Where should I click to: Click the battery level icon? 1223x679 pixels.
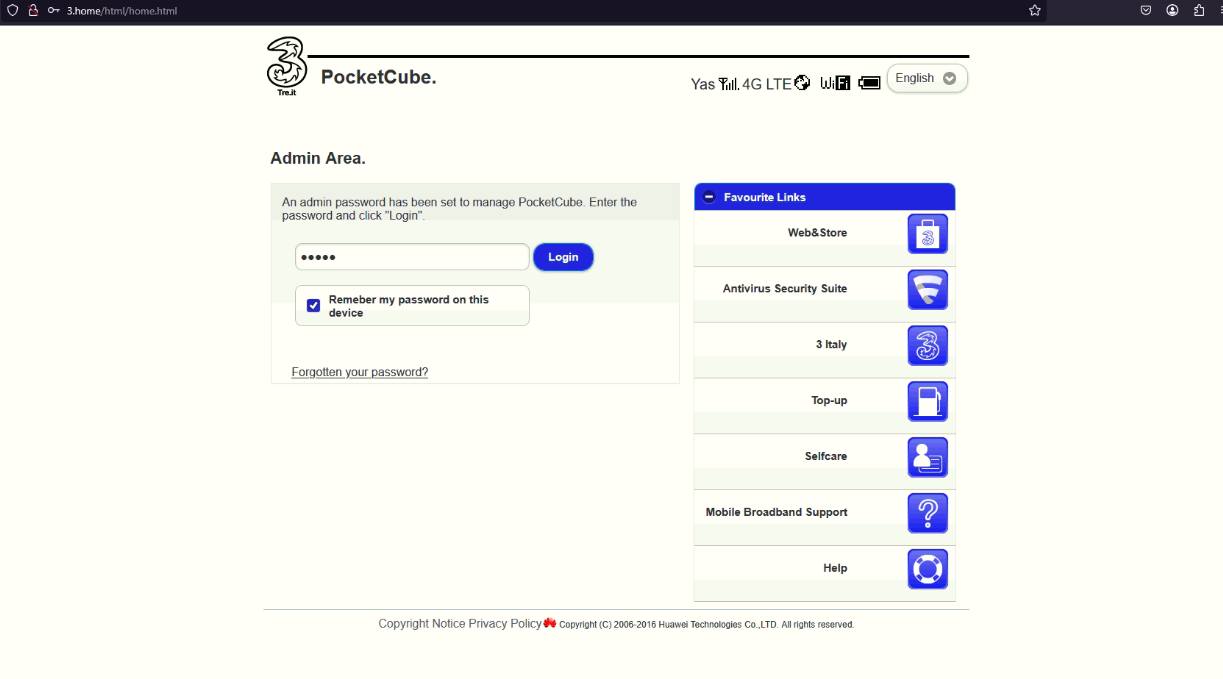pos(870,83)
